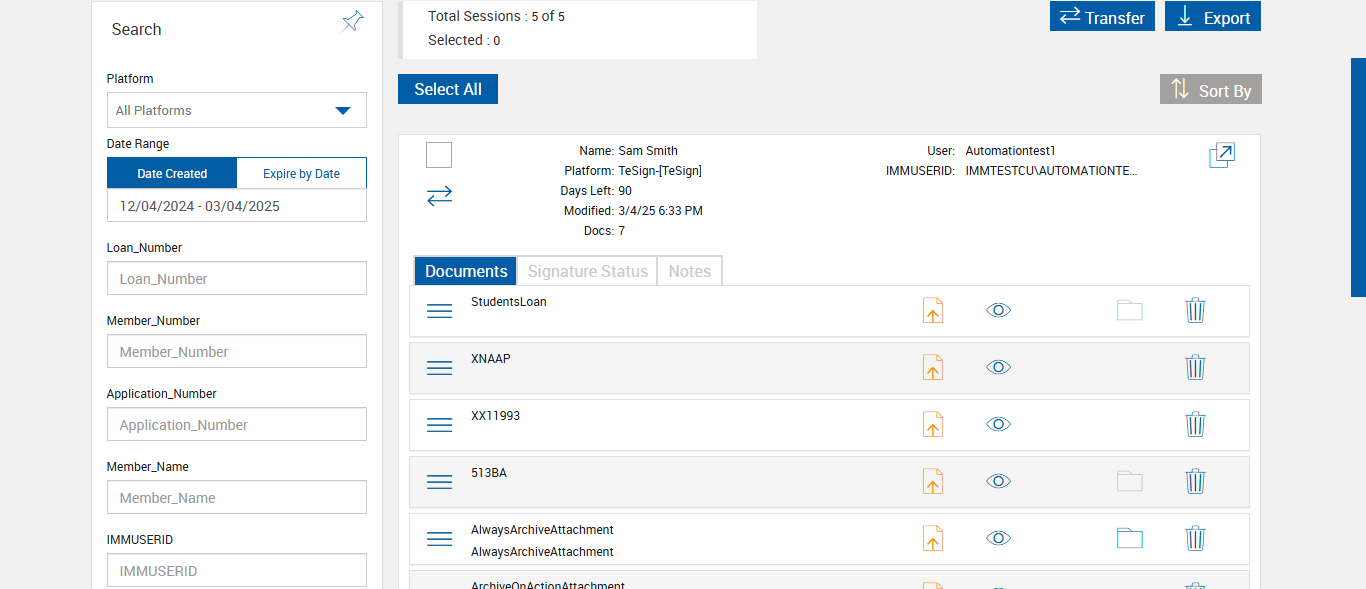
Task: Open folder icon for AlwaysArchiveAttachment
Action: tap(1130, 539)
